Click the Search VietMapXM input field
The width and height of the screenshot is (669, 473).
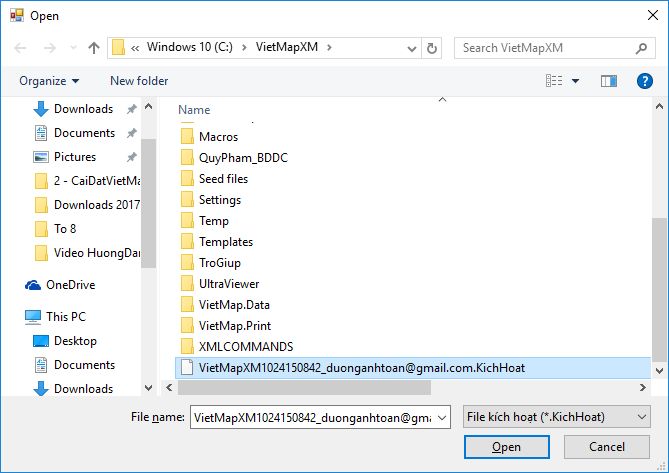coord(543,47)
